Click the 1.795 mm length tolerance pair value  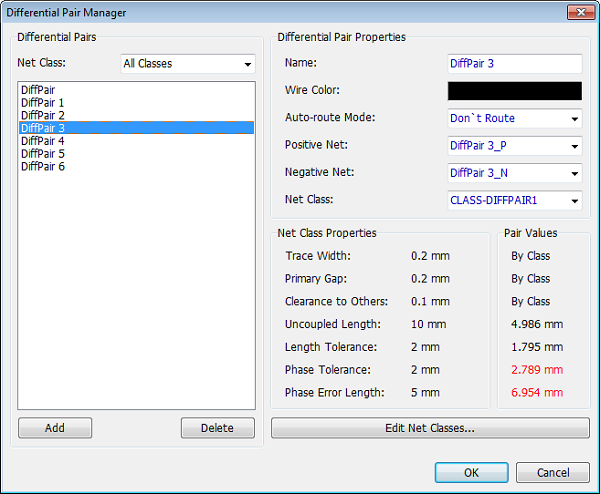537,347
